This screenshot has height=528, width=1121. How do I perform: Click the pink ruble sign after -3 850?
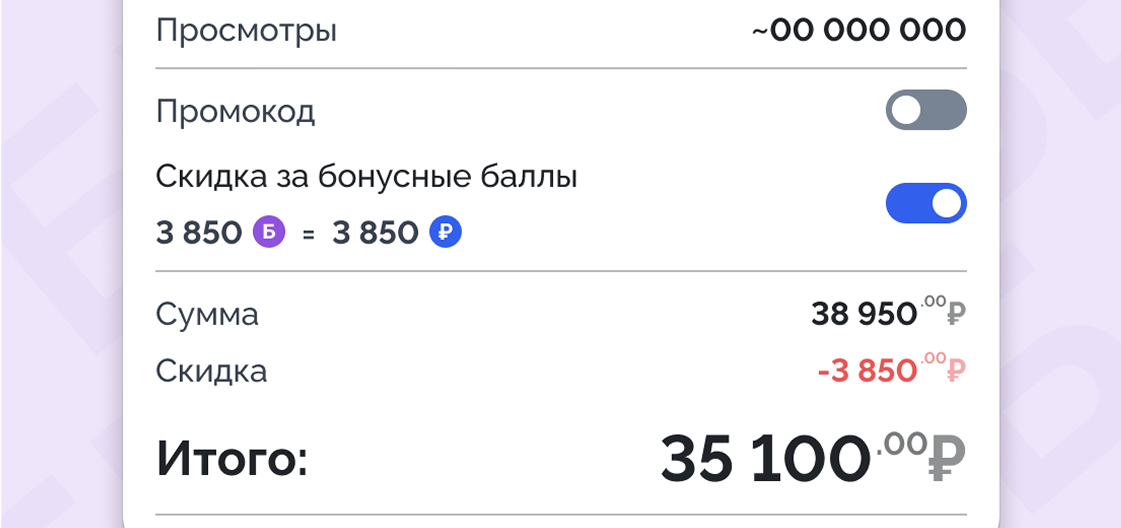tap(956, 371)
